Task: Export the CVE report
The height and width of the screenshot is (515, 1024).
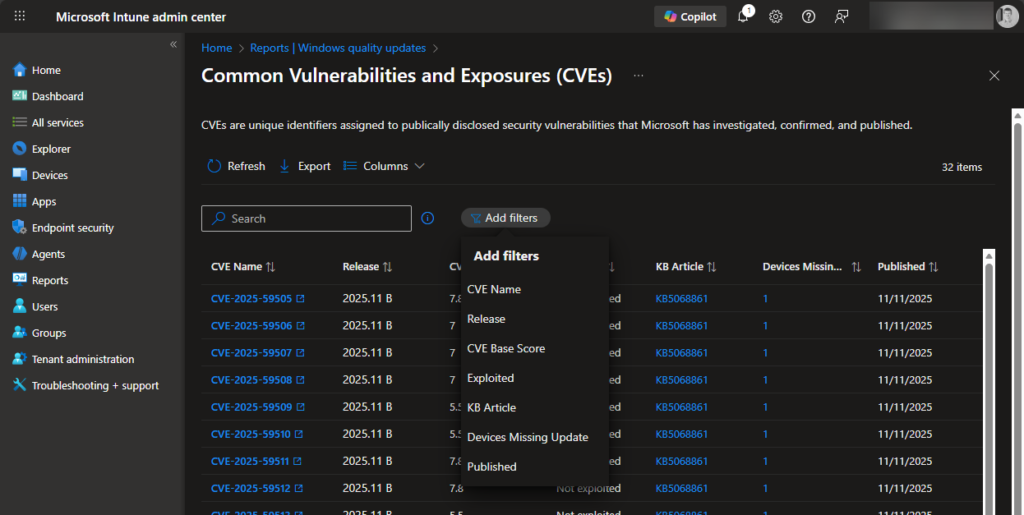Action: (304, 166)
